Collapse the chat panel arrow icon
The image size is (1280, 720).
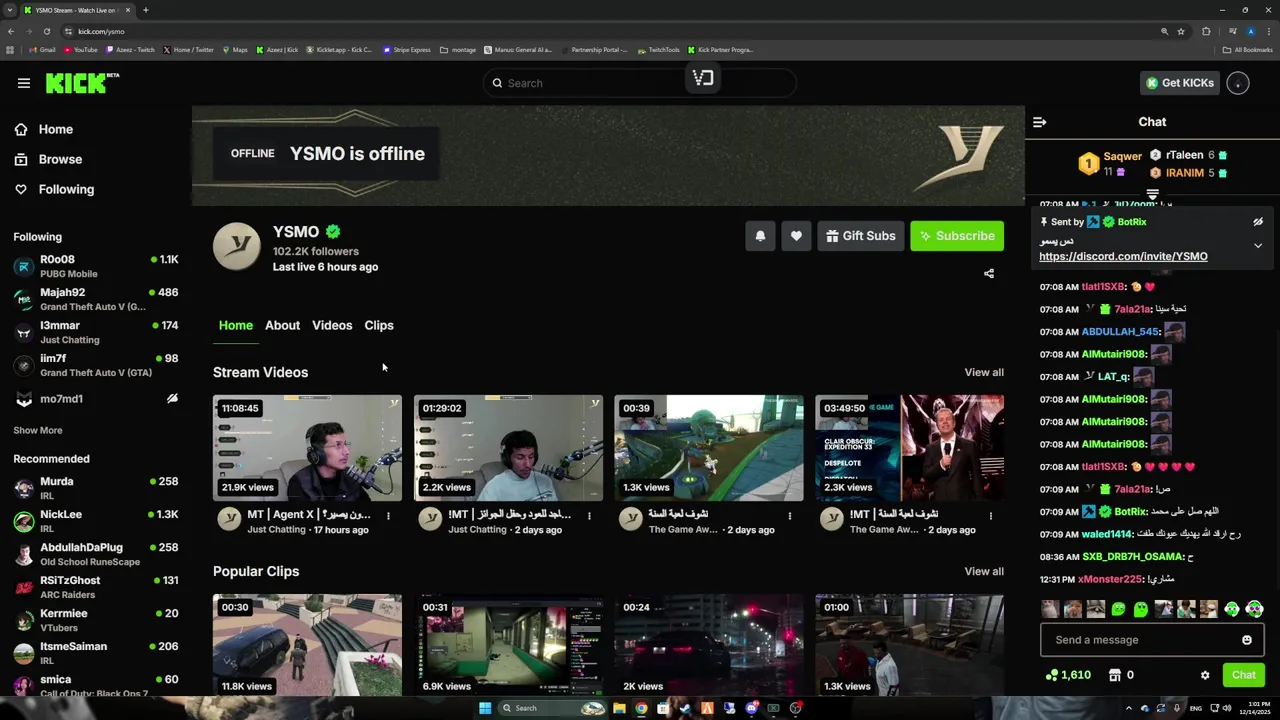click(1039, 122)
